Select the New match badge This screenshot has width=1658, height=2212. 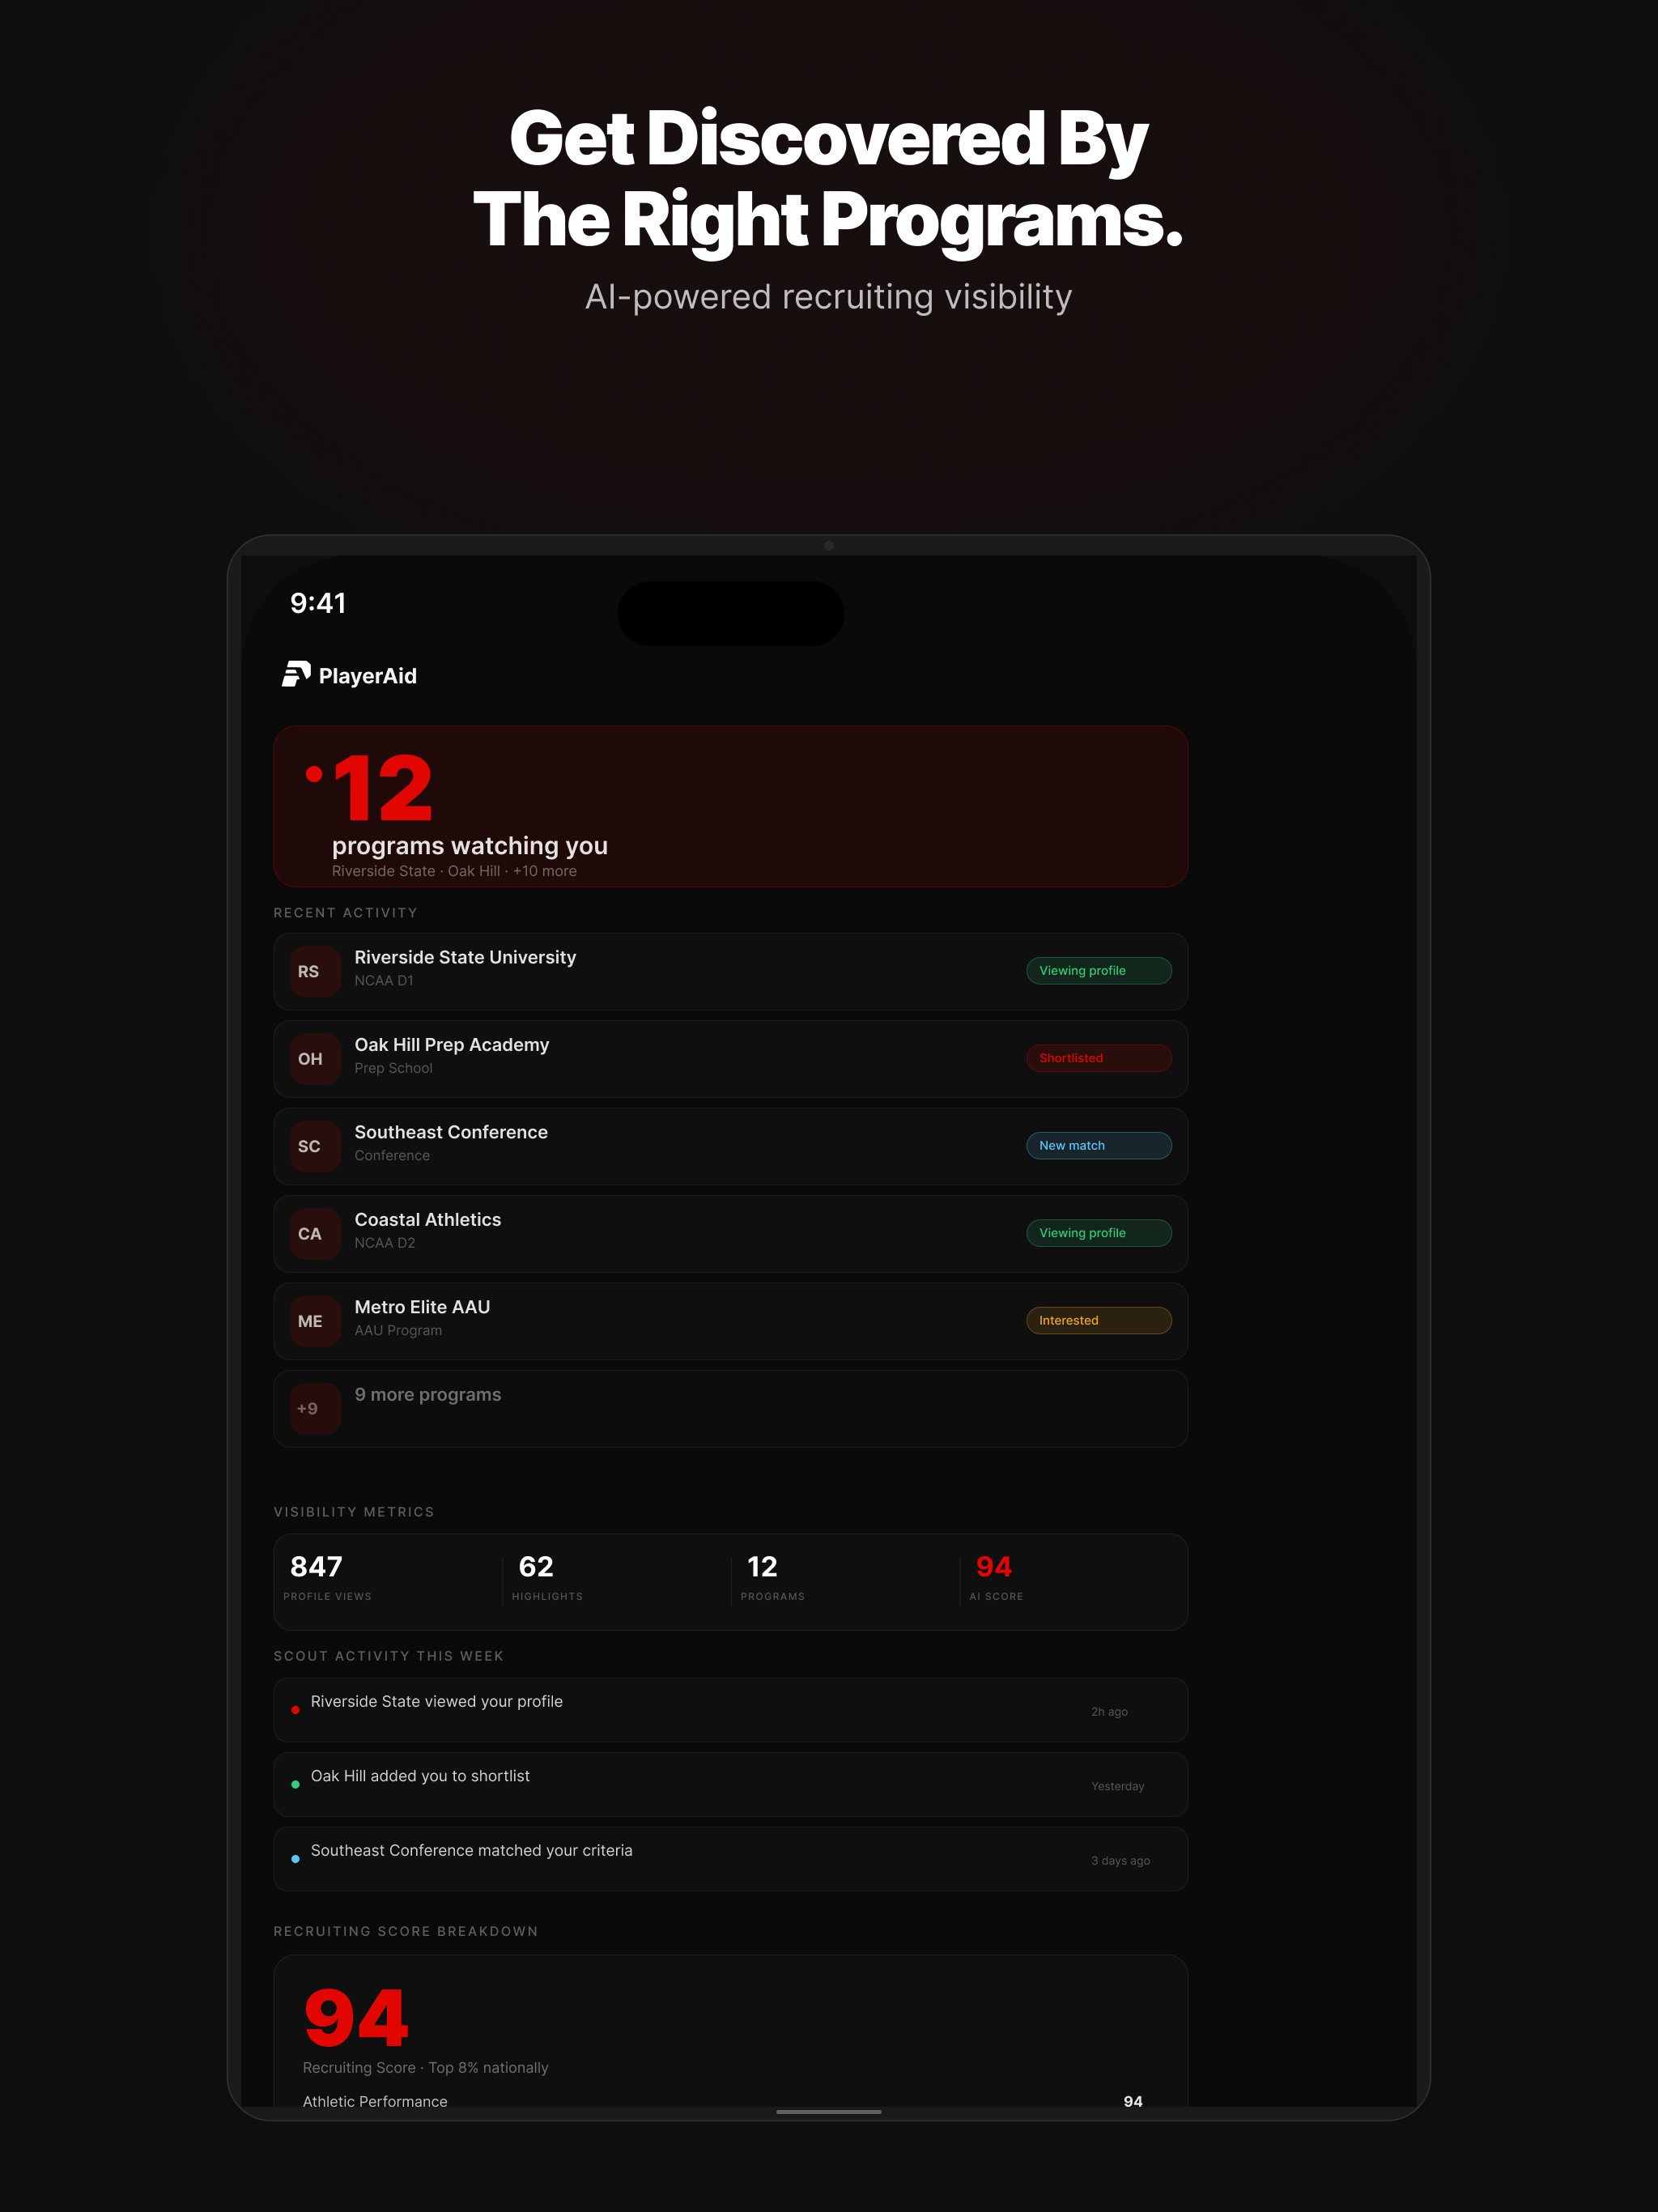tap(1099, 1146)
